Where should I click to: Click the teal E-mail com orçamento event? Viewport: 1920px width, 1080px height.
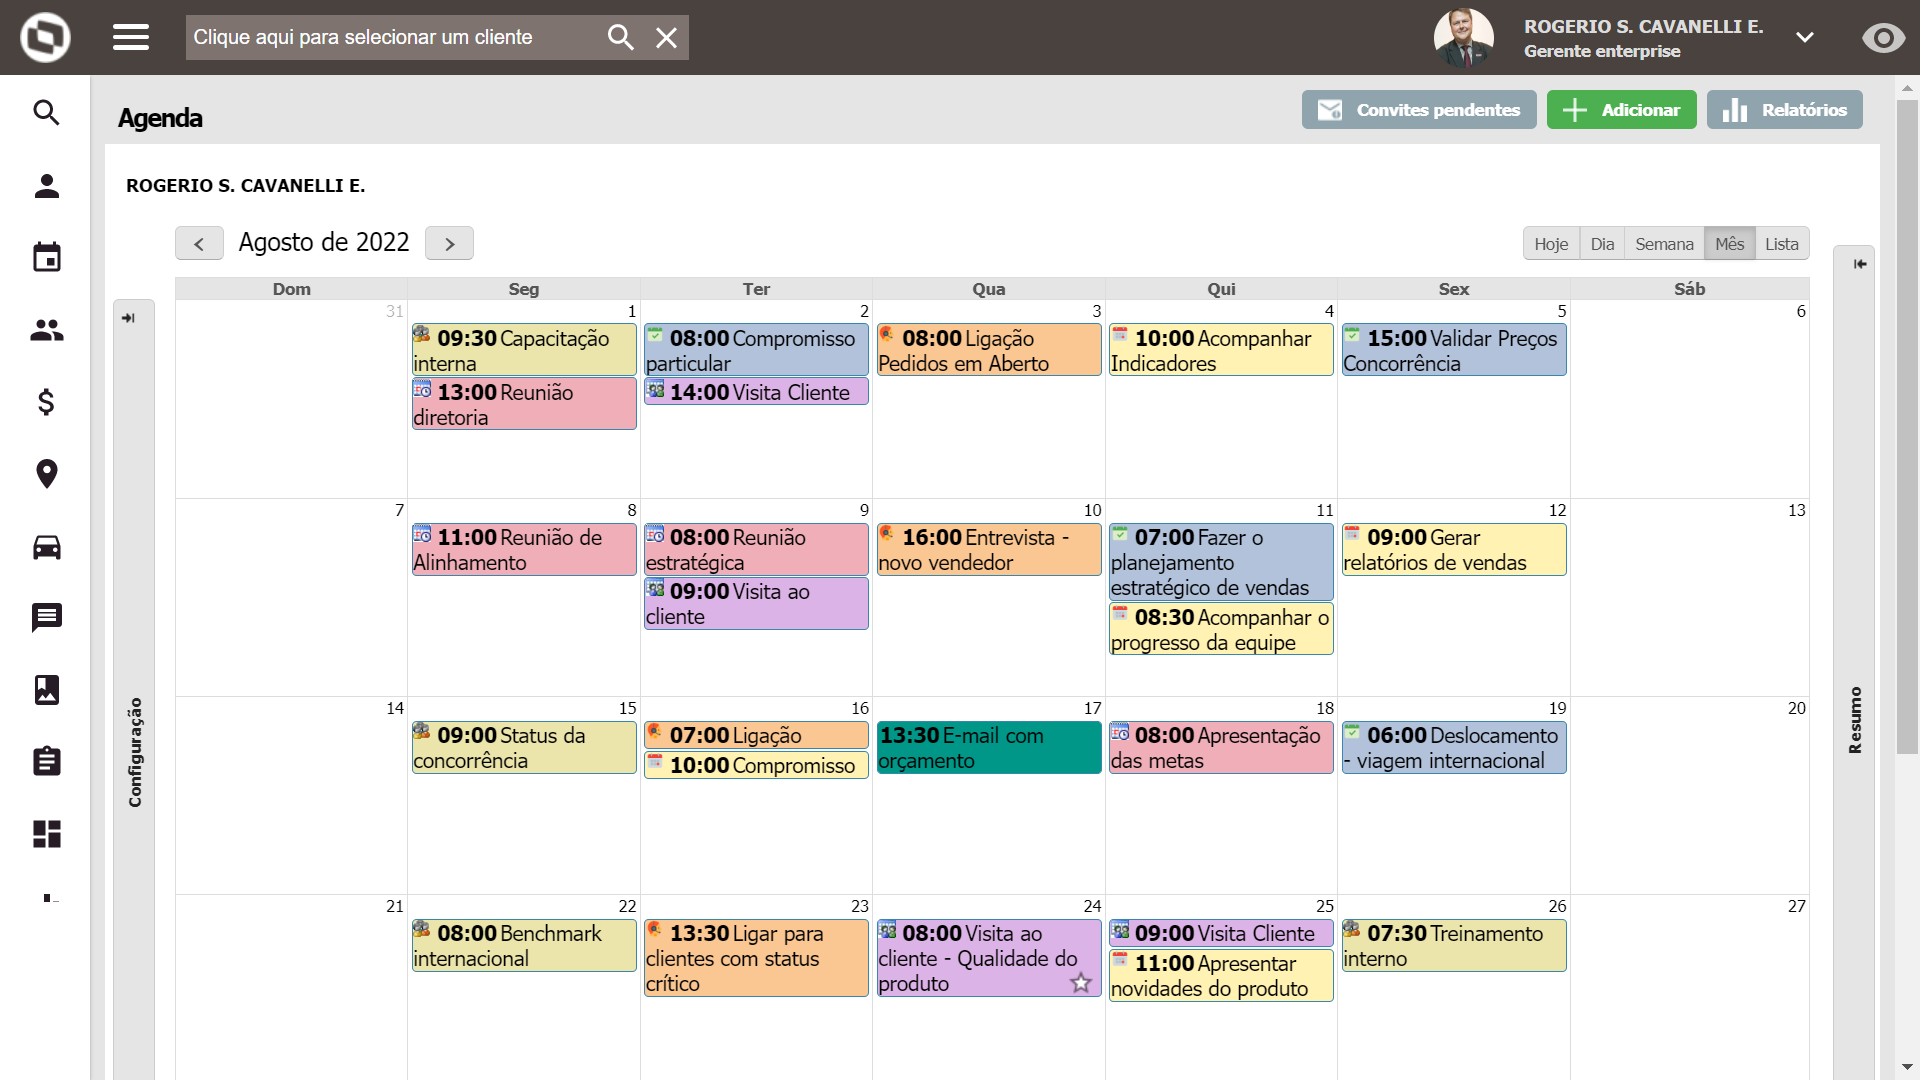[x=988, y=748]
